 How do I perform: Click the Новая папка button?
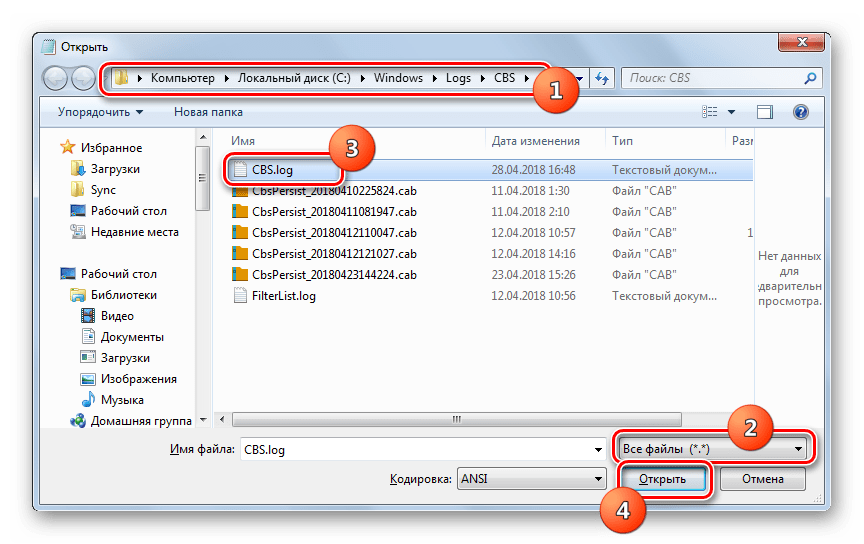click(x=208, y=112)
